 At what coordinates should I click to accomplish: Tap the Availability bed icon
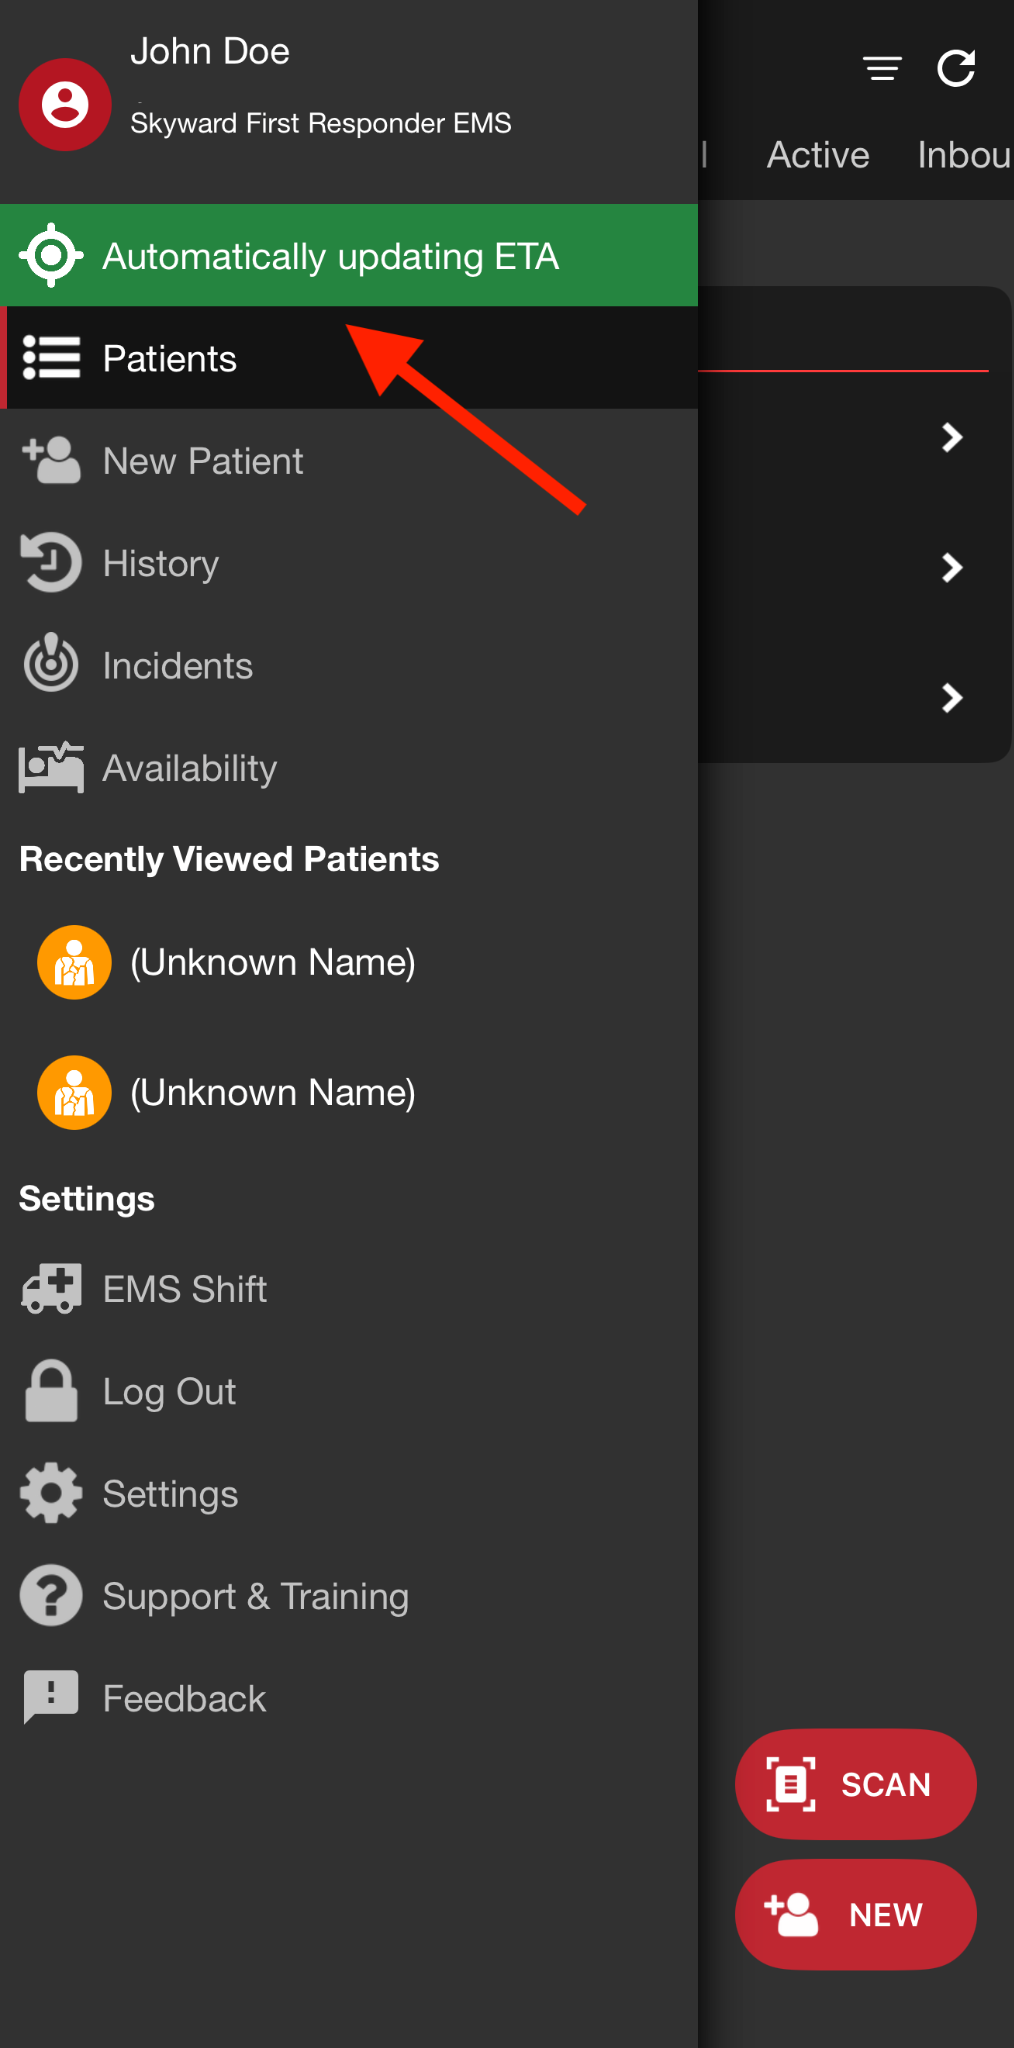coord(51,768)
